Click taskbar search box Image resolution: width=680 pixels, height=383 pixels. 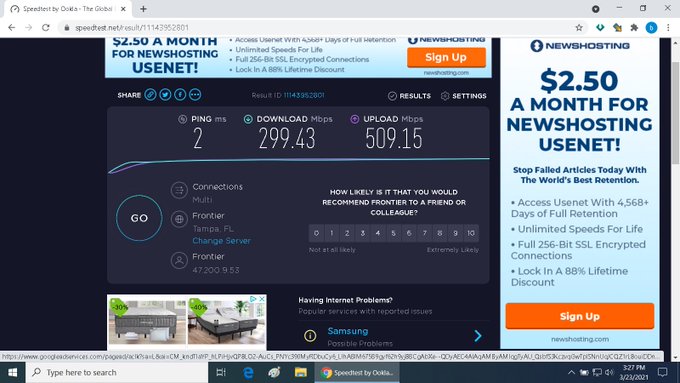pos(117,372)
